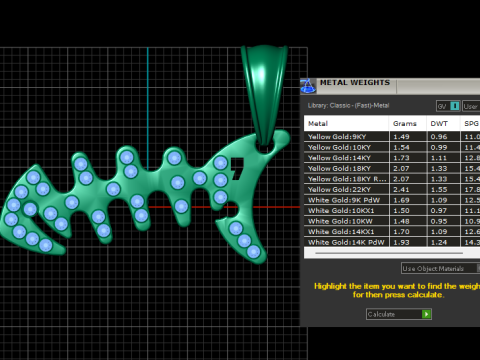Click the Metal Weights panel title

(355, 82)
